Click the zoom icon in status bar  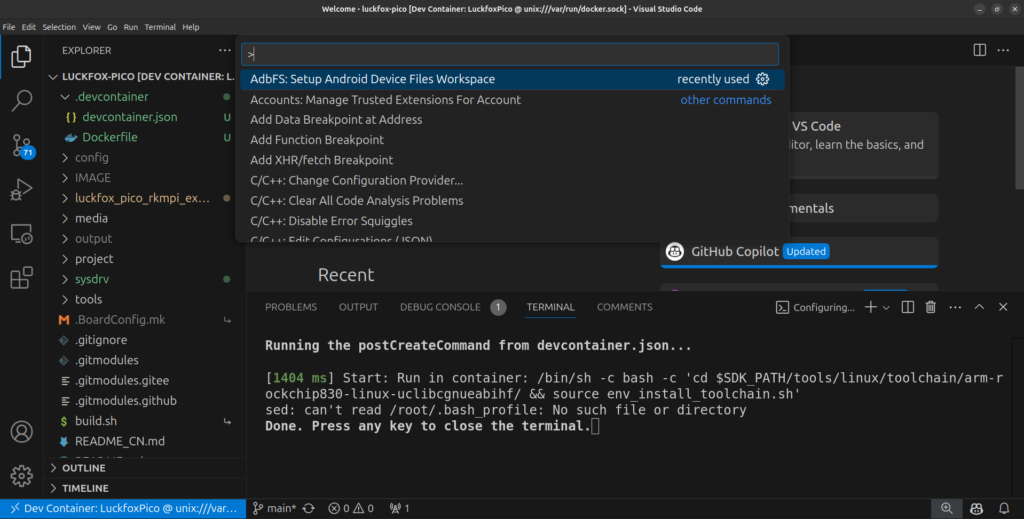946,509
